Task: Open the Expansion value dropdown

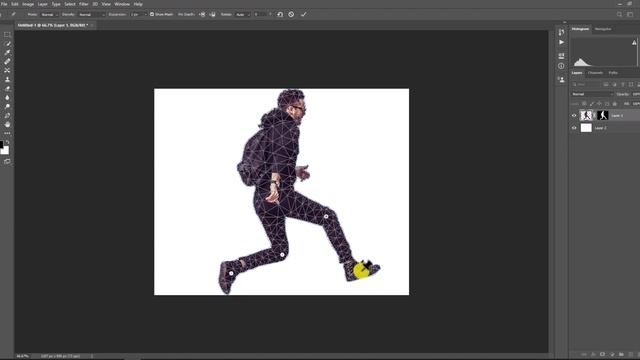Action: click(138, 14)
